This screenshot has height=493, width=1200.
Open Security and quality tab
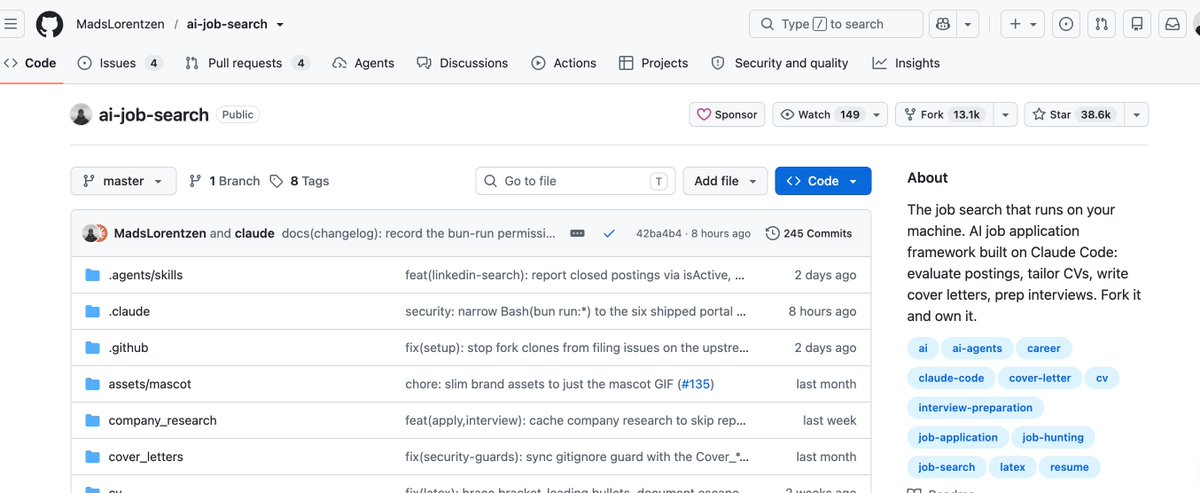pos(779,63)
